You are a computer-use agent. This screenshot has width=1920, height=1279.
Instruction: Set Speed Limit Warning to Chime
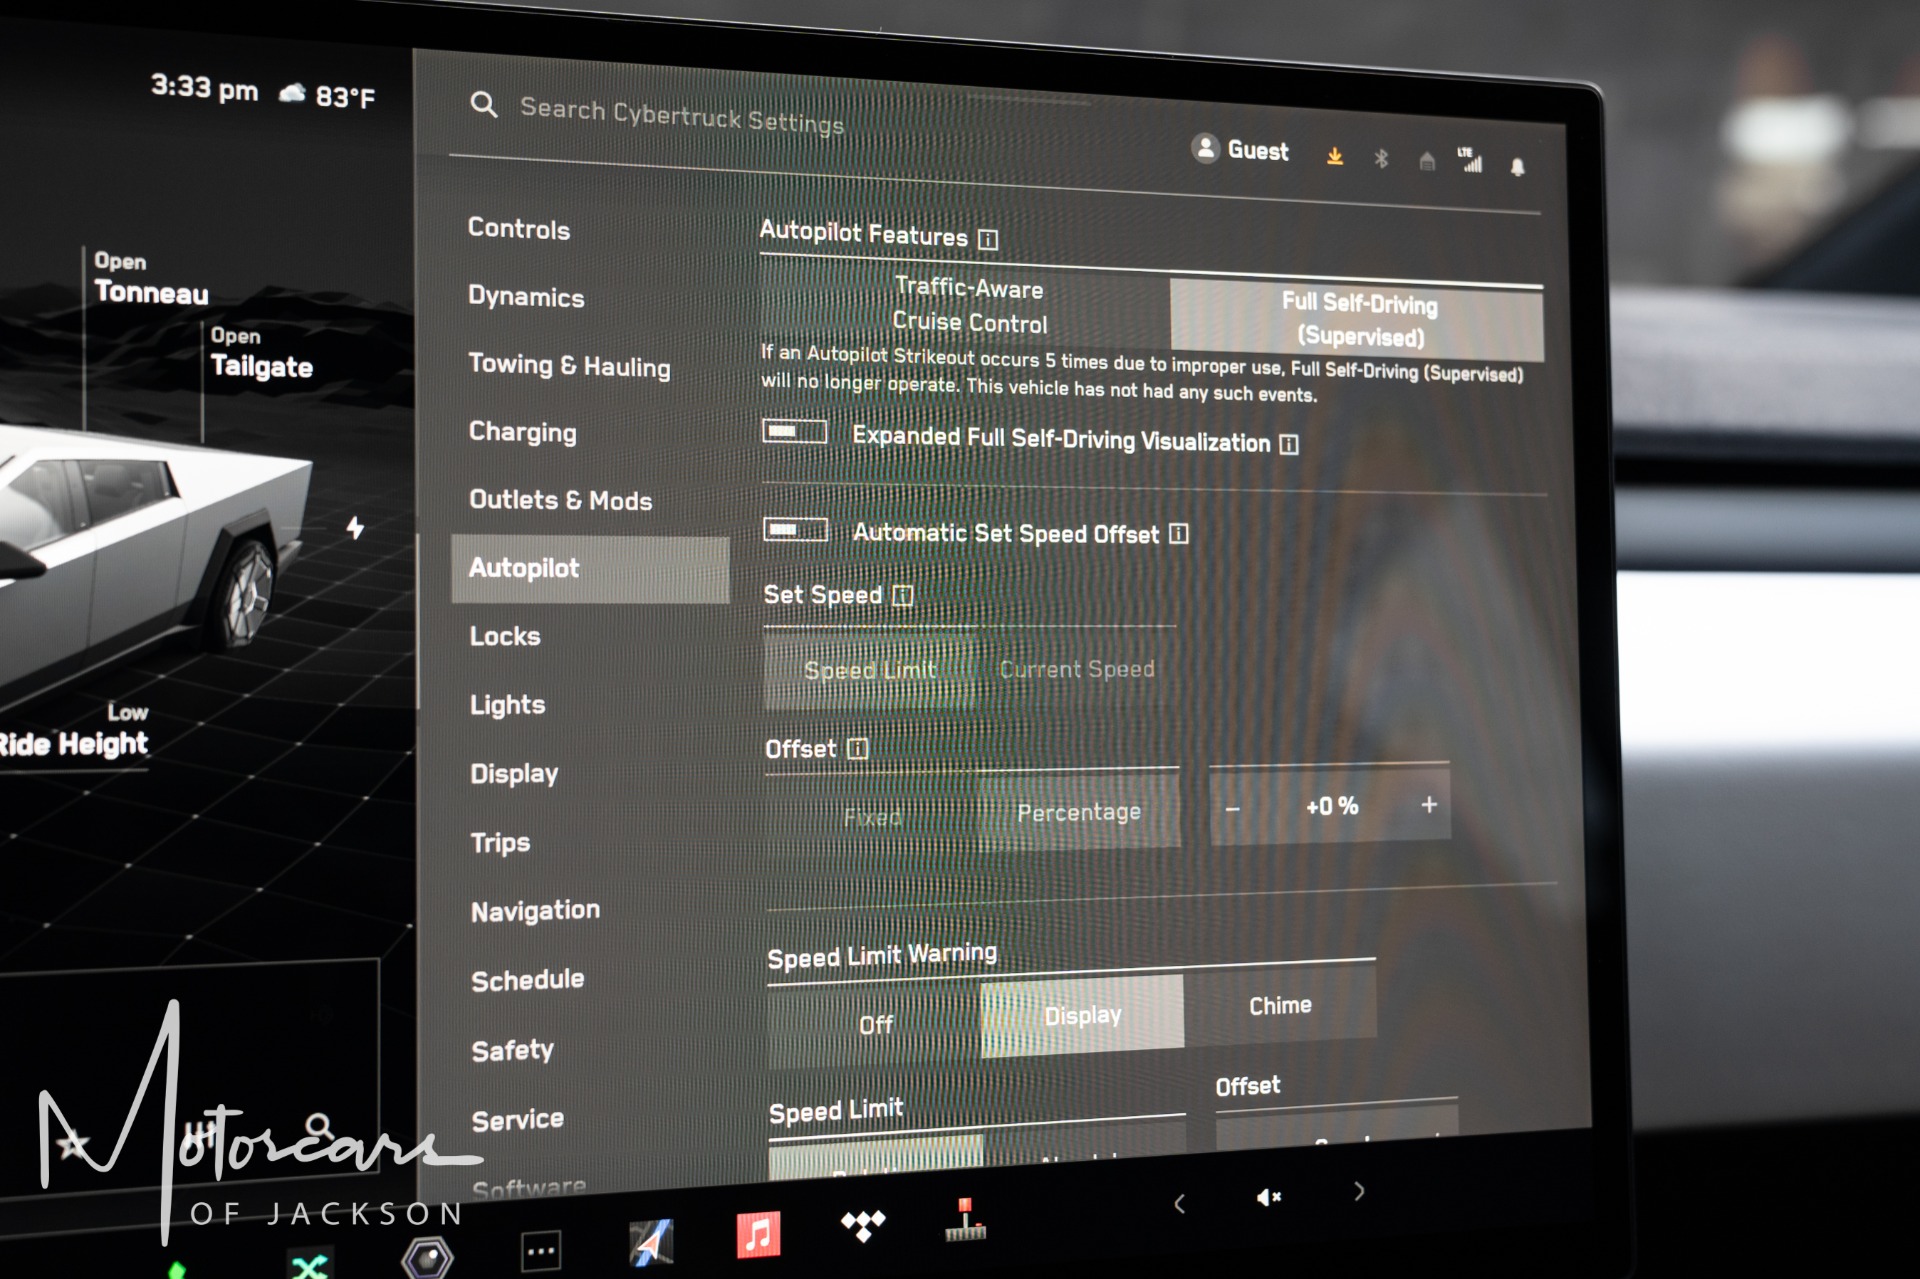coord(1280,1005)
